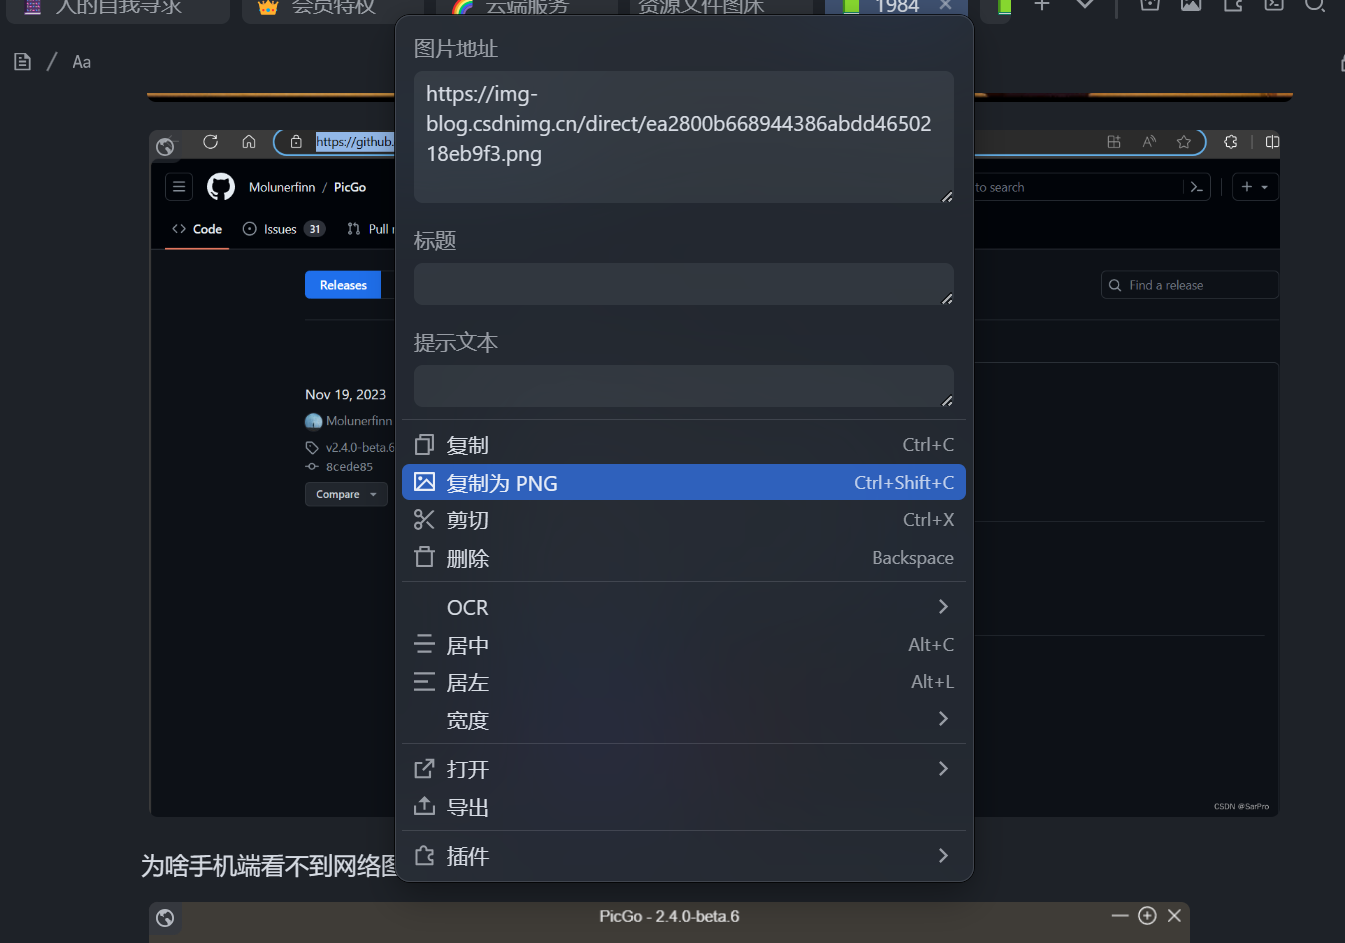
Task: Export the image via 导出
Action: [683, 807]
